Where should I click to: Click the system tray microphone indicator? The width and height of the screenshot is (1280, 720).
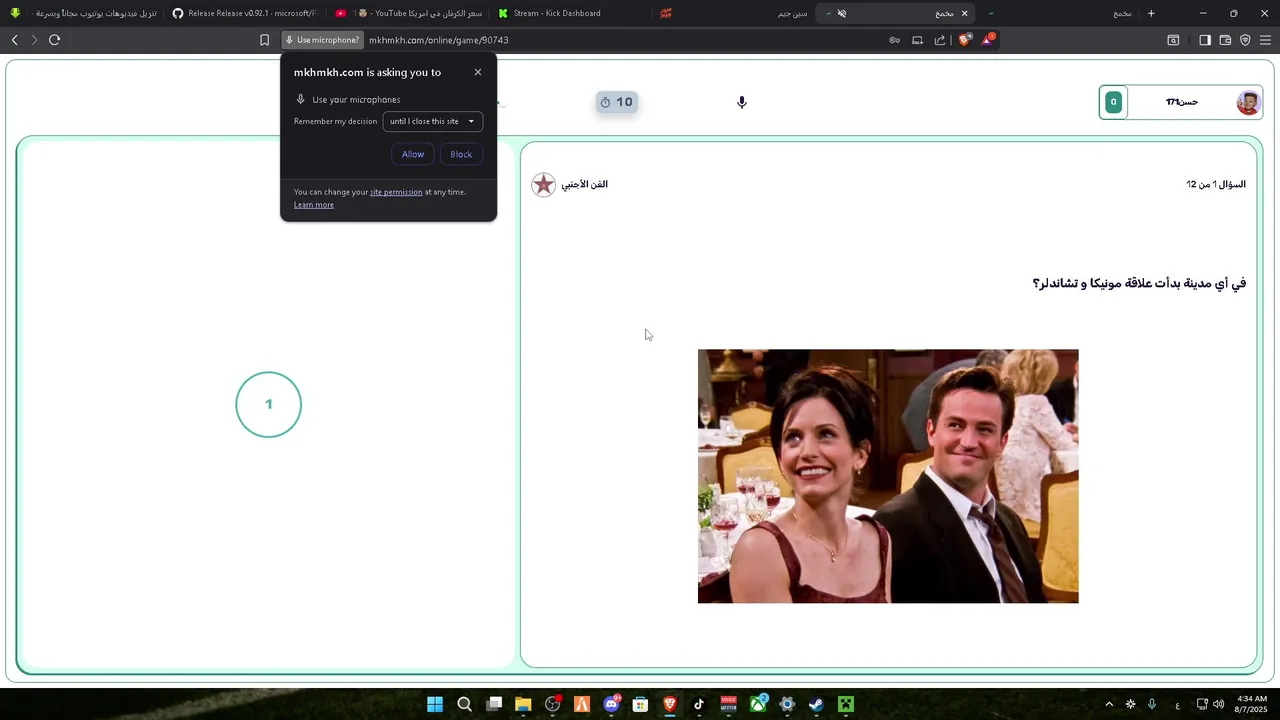coord(1152,704)
